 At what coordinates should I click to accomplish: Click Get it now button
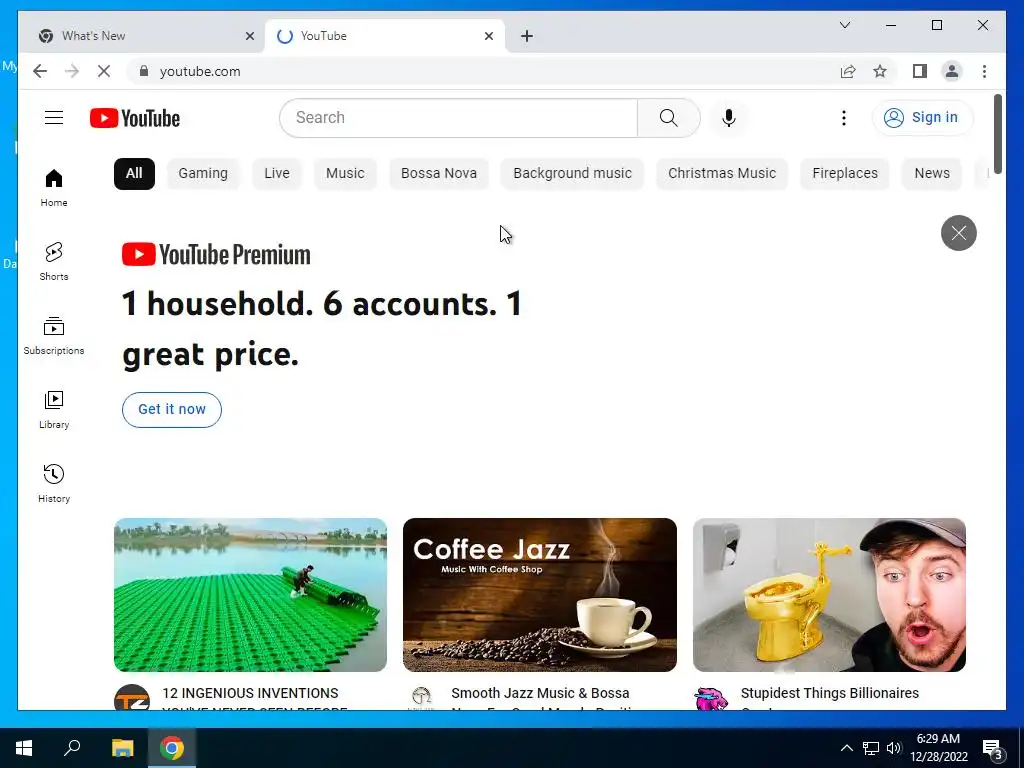point(172,409)
